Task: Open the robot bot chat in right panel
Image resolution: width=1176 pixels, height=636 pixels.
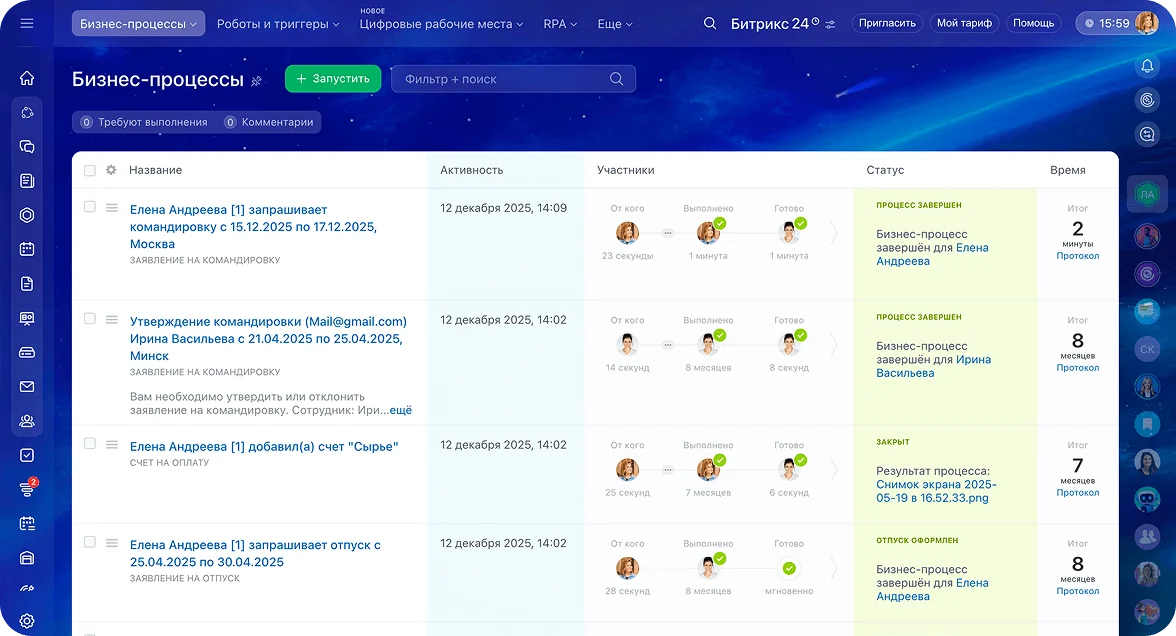Action: coord(1147,498)
